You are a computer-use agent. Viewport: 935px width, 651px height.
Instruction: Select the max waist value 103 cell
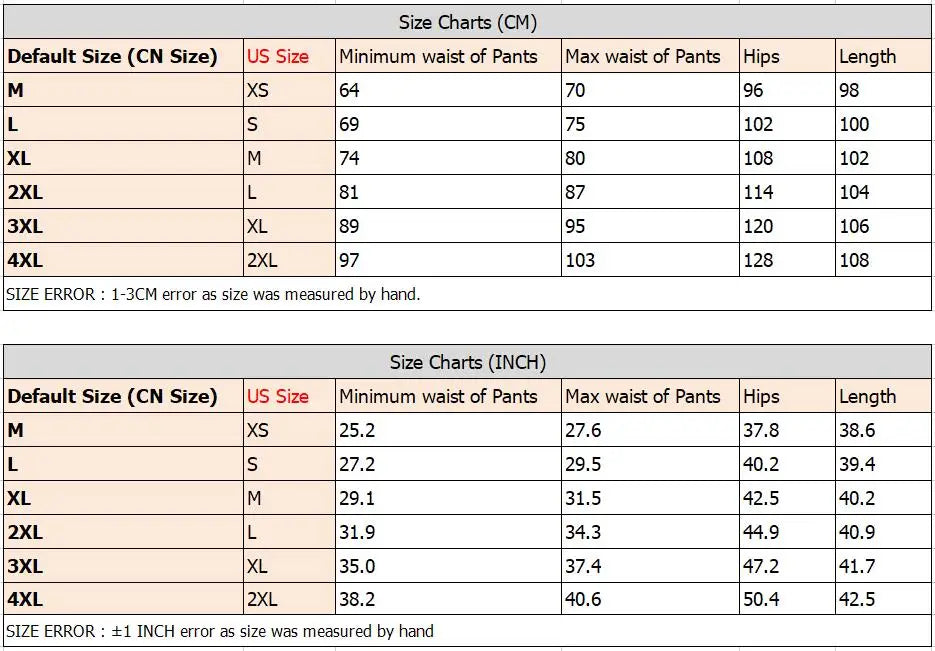point(580,260)
